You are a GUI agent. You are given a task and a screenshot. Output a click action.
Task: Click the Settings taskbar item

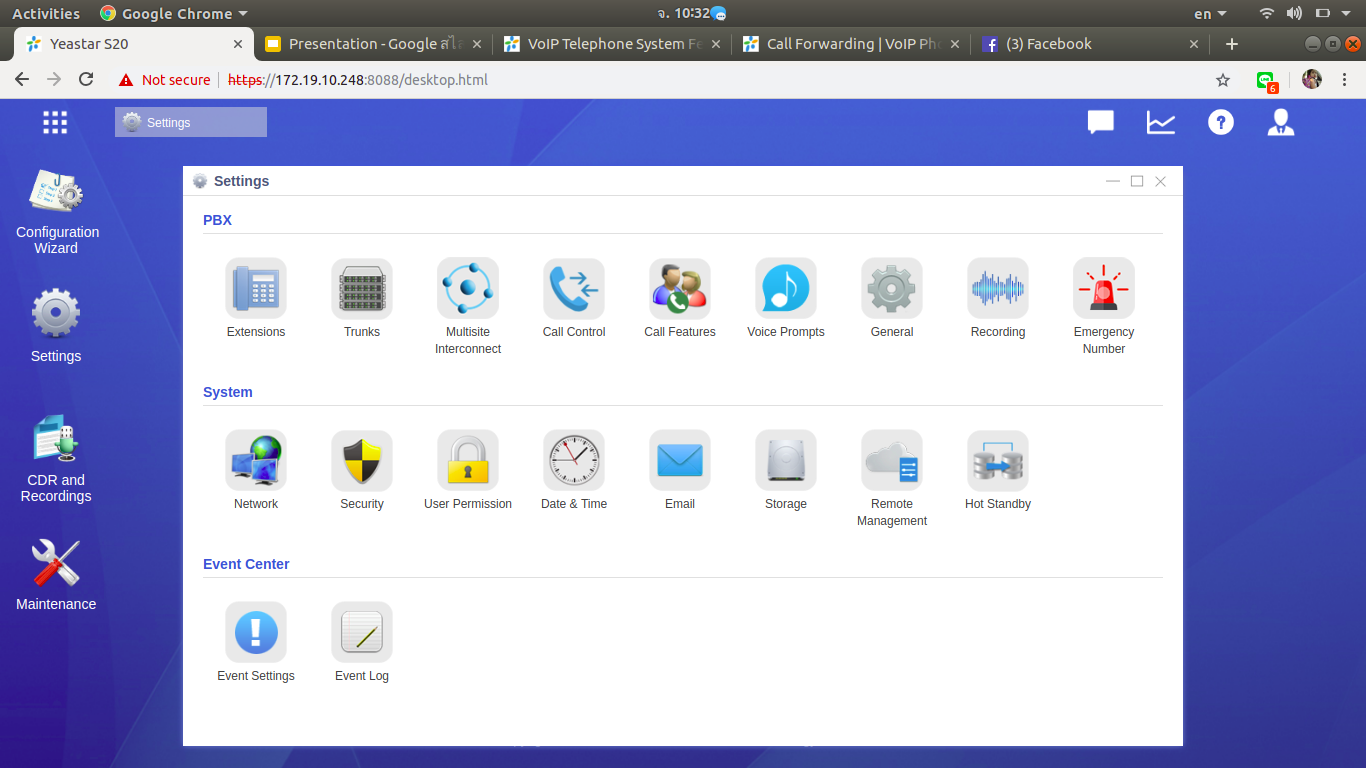(x=191, y=122)
